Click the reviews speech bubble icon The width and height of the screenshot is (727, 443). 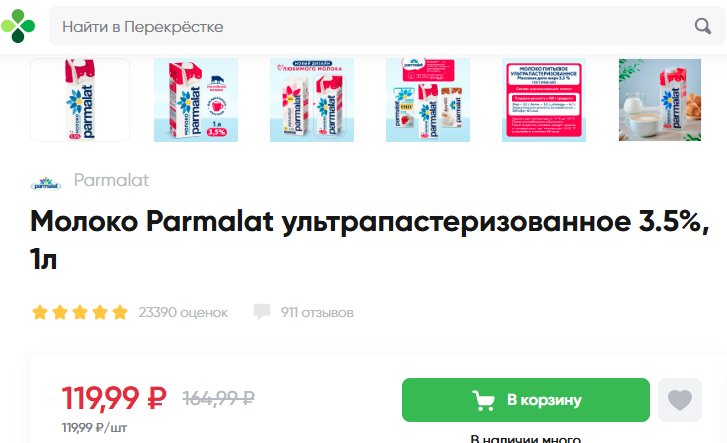262,312
